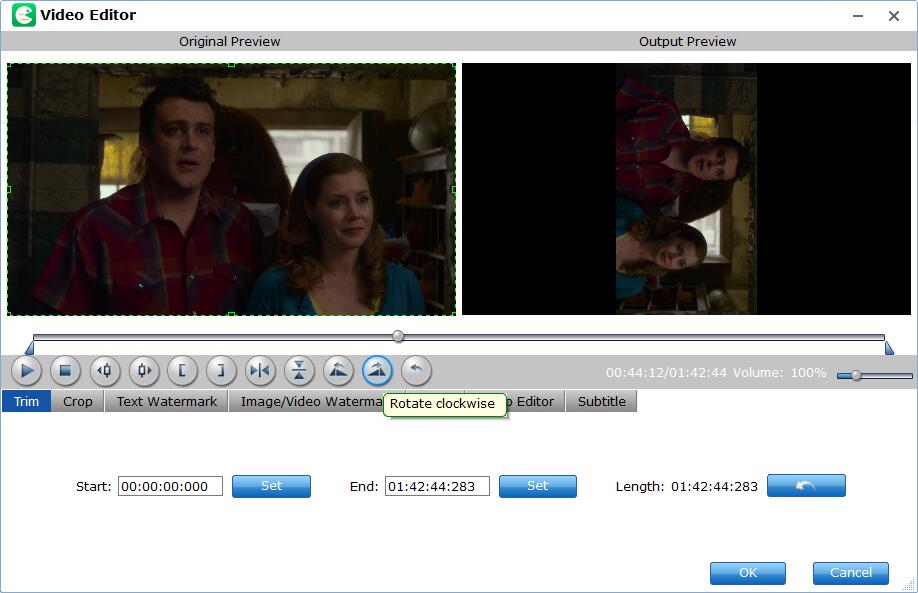Click the Volume: 100% label
This screenshot has width=918, height=593.
click(x=780, y=372)
